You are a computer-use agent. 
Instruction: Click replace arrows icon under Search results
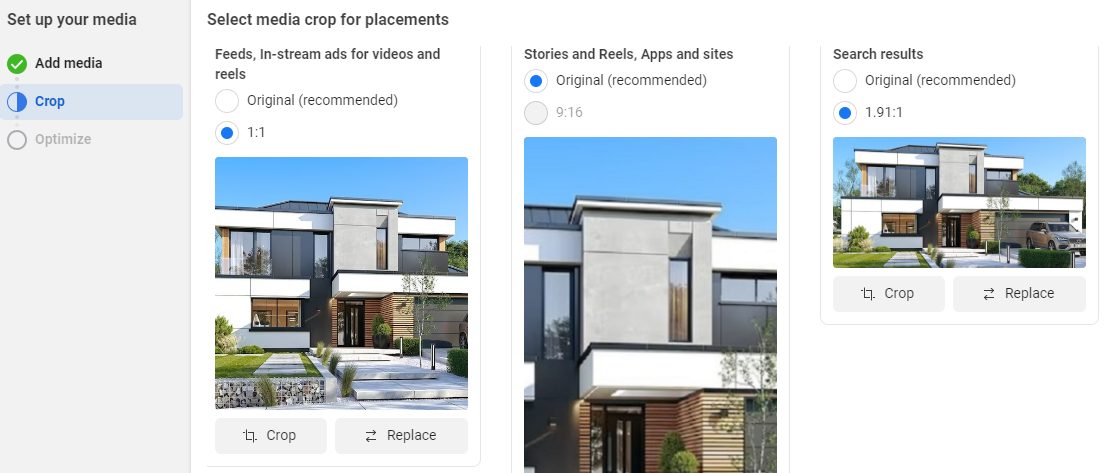point(988,294)
